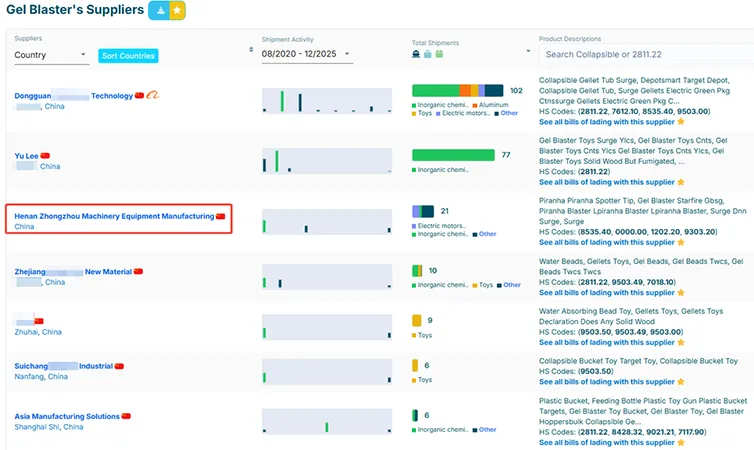The width and height of the screenshot is (754, 450).
Task: Click the sort arrows before Shipment Activity
Action: 250,49
